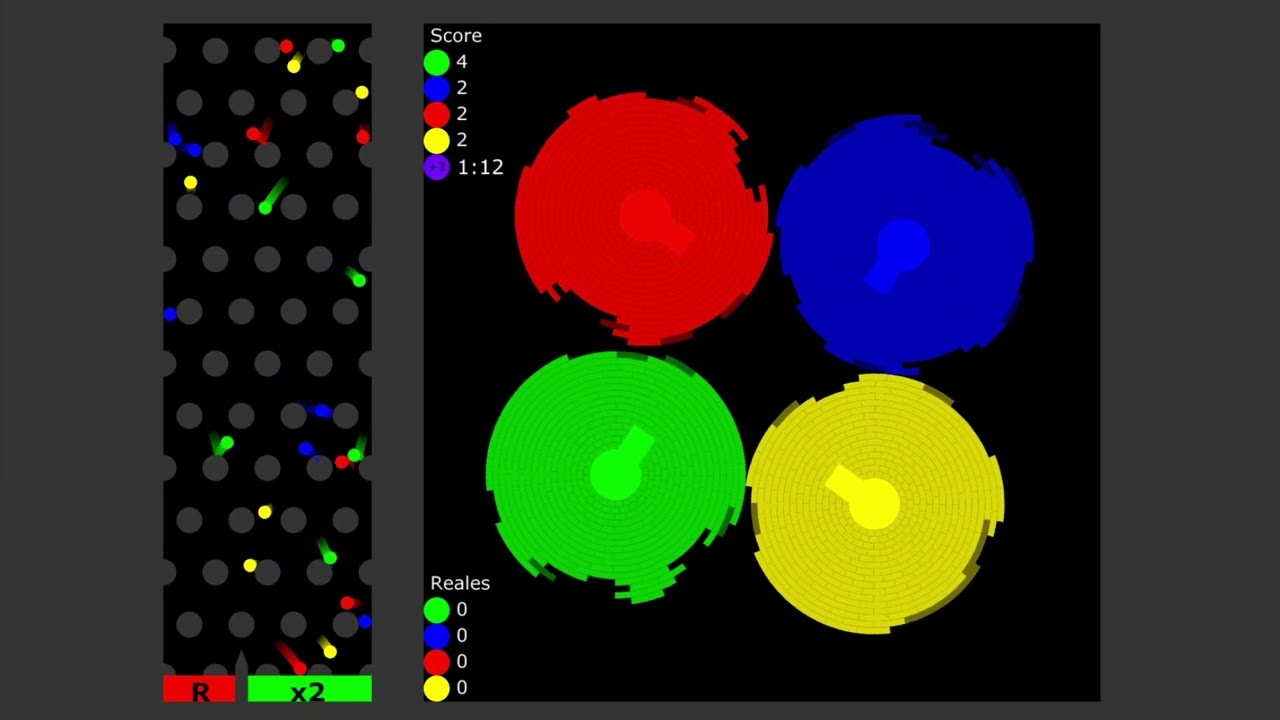Click the green x2 multiplier slot
The width and height of the screenshot is (1280, 720).
309,689
